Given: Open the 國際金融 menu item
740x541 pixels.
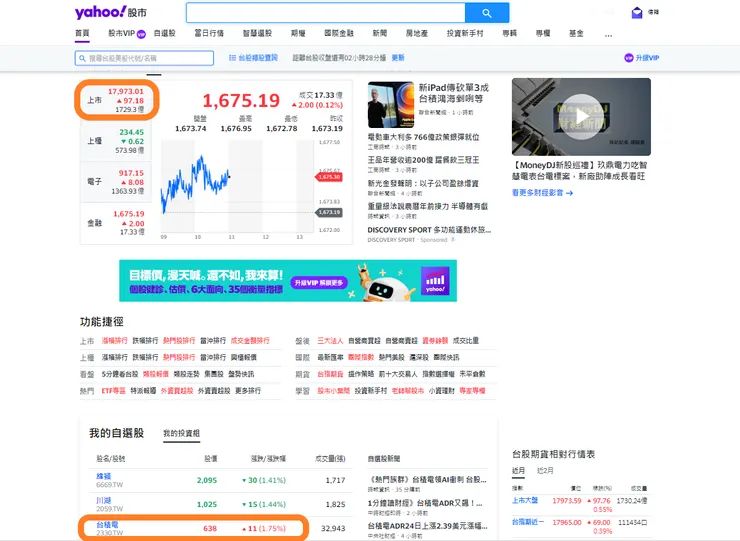Looking at the screenshot, I should click(x=339, y=33).
